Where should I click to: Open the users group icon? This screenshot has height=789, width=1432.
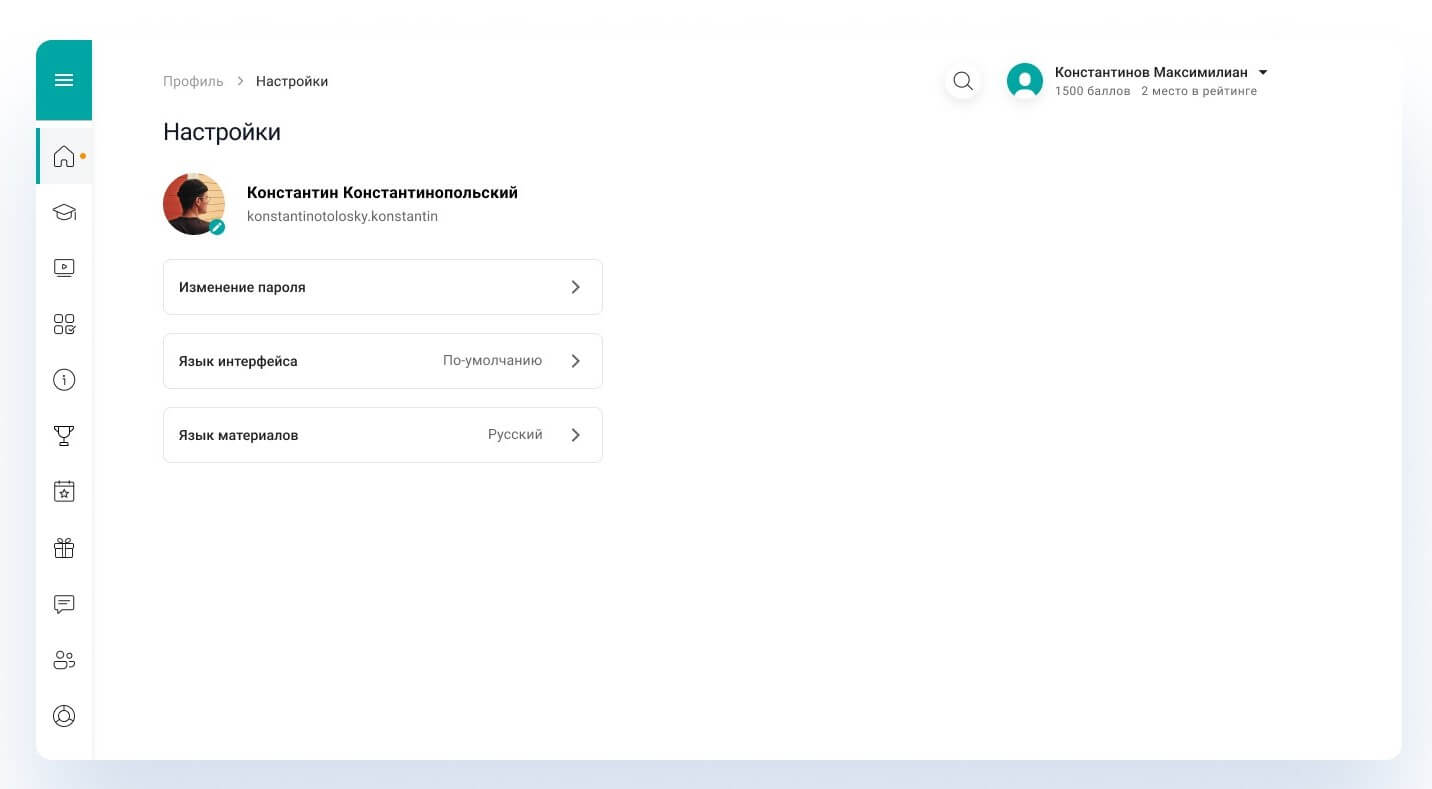pyautogui.click(x=64, y=660)
